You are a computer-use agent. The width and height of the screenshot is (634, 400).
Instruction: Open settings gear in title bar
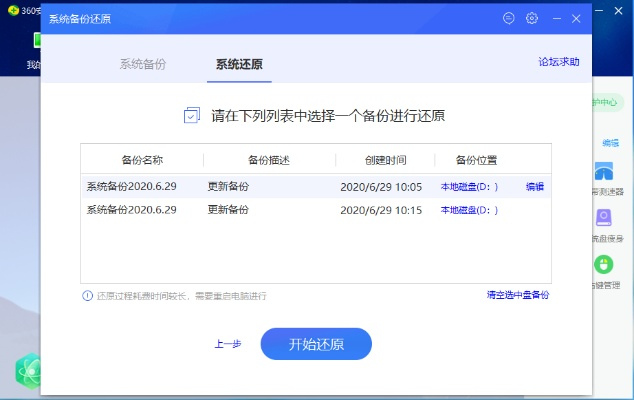(531, 18)
